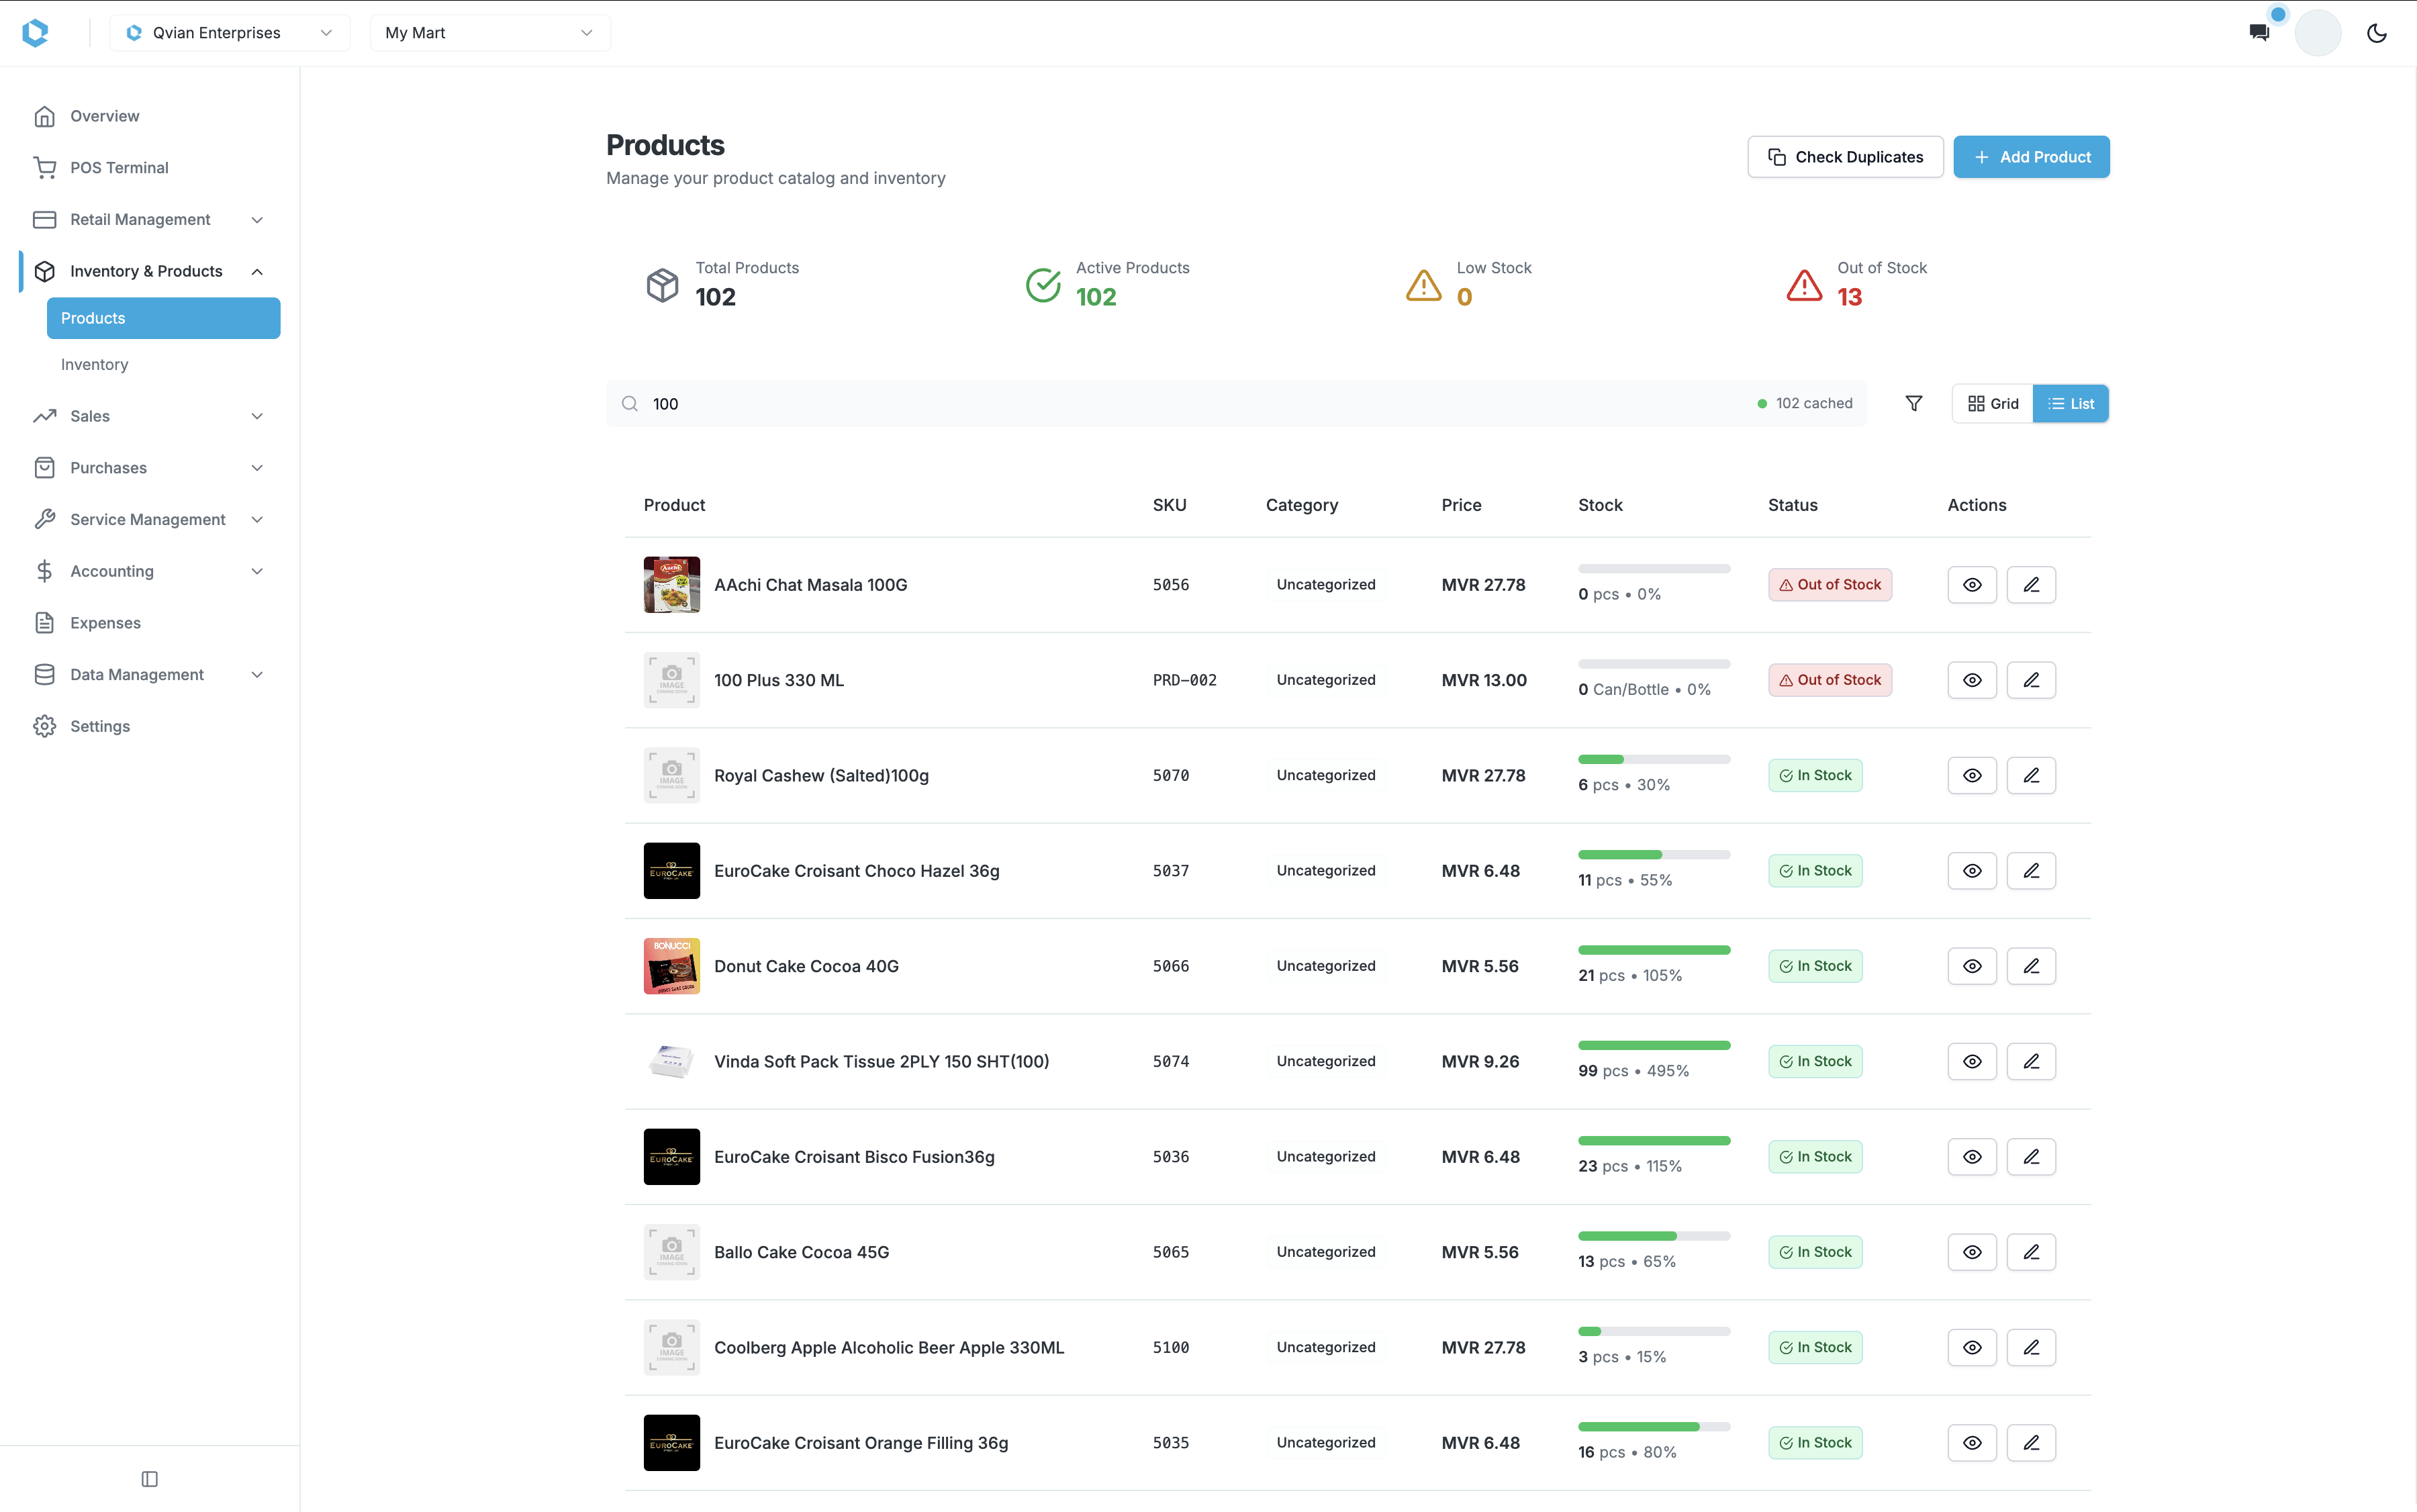Viewport: 2417px width, 1512px height.
Task: Open the filter options funnel icon
Action: [x=1913, y=403]
